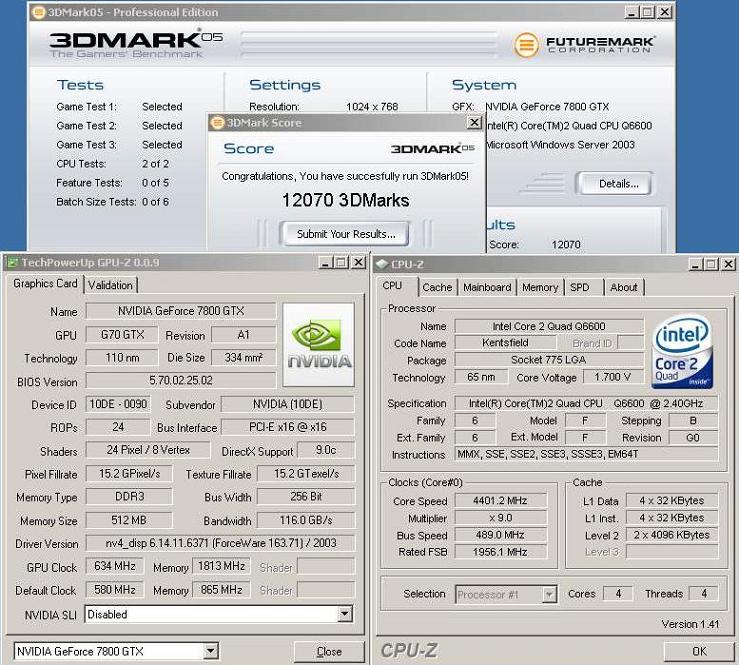This screenshot has width=739, height=665.
Task: Click the Cores count value 4
Action: point(618,593)
